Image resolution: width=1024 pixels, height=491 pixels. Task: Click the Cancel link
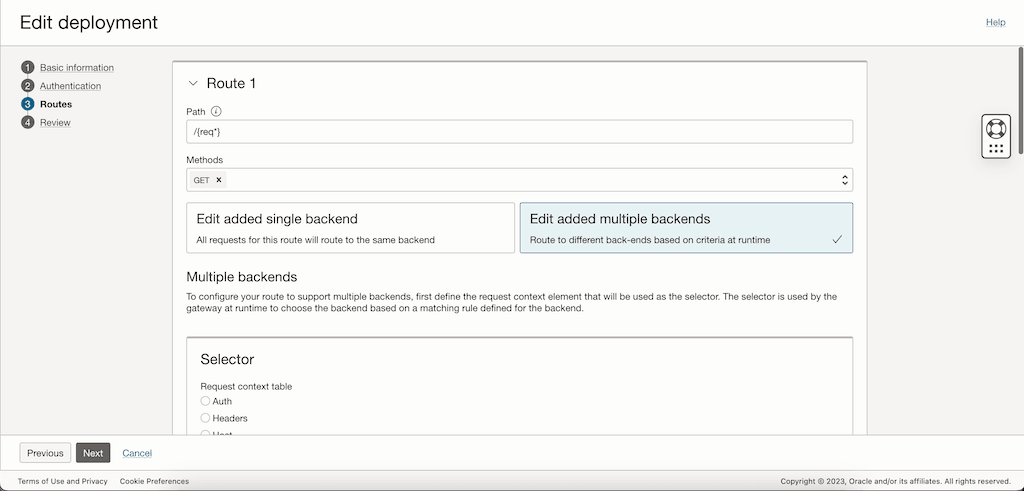(x=137, y=453)
